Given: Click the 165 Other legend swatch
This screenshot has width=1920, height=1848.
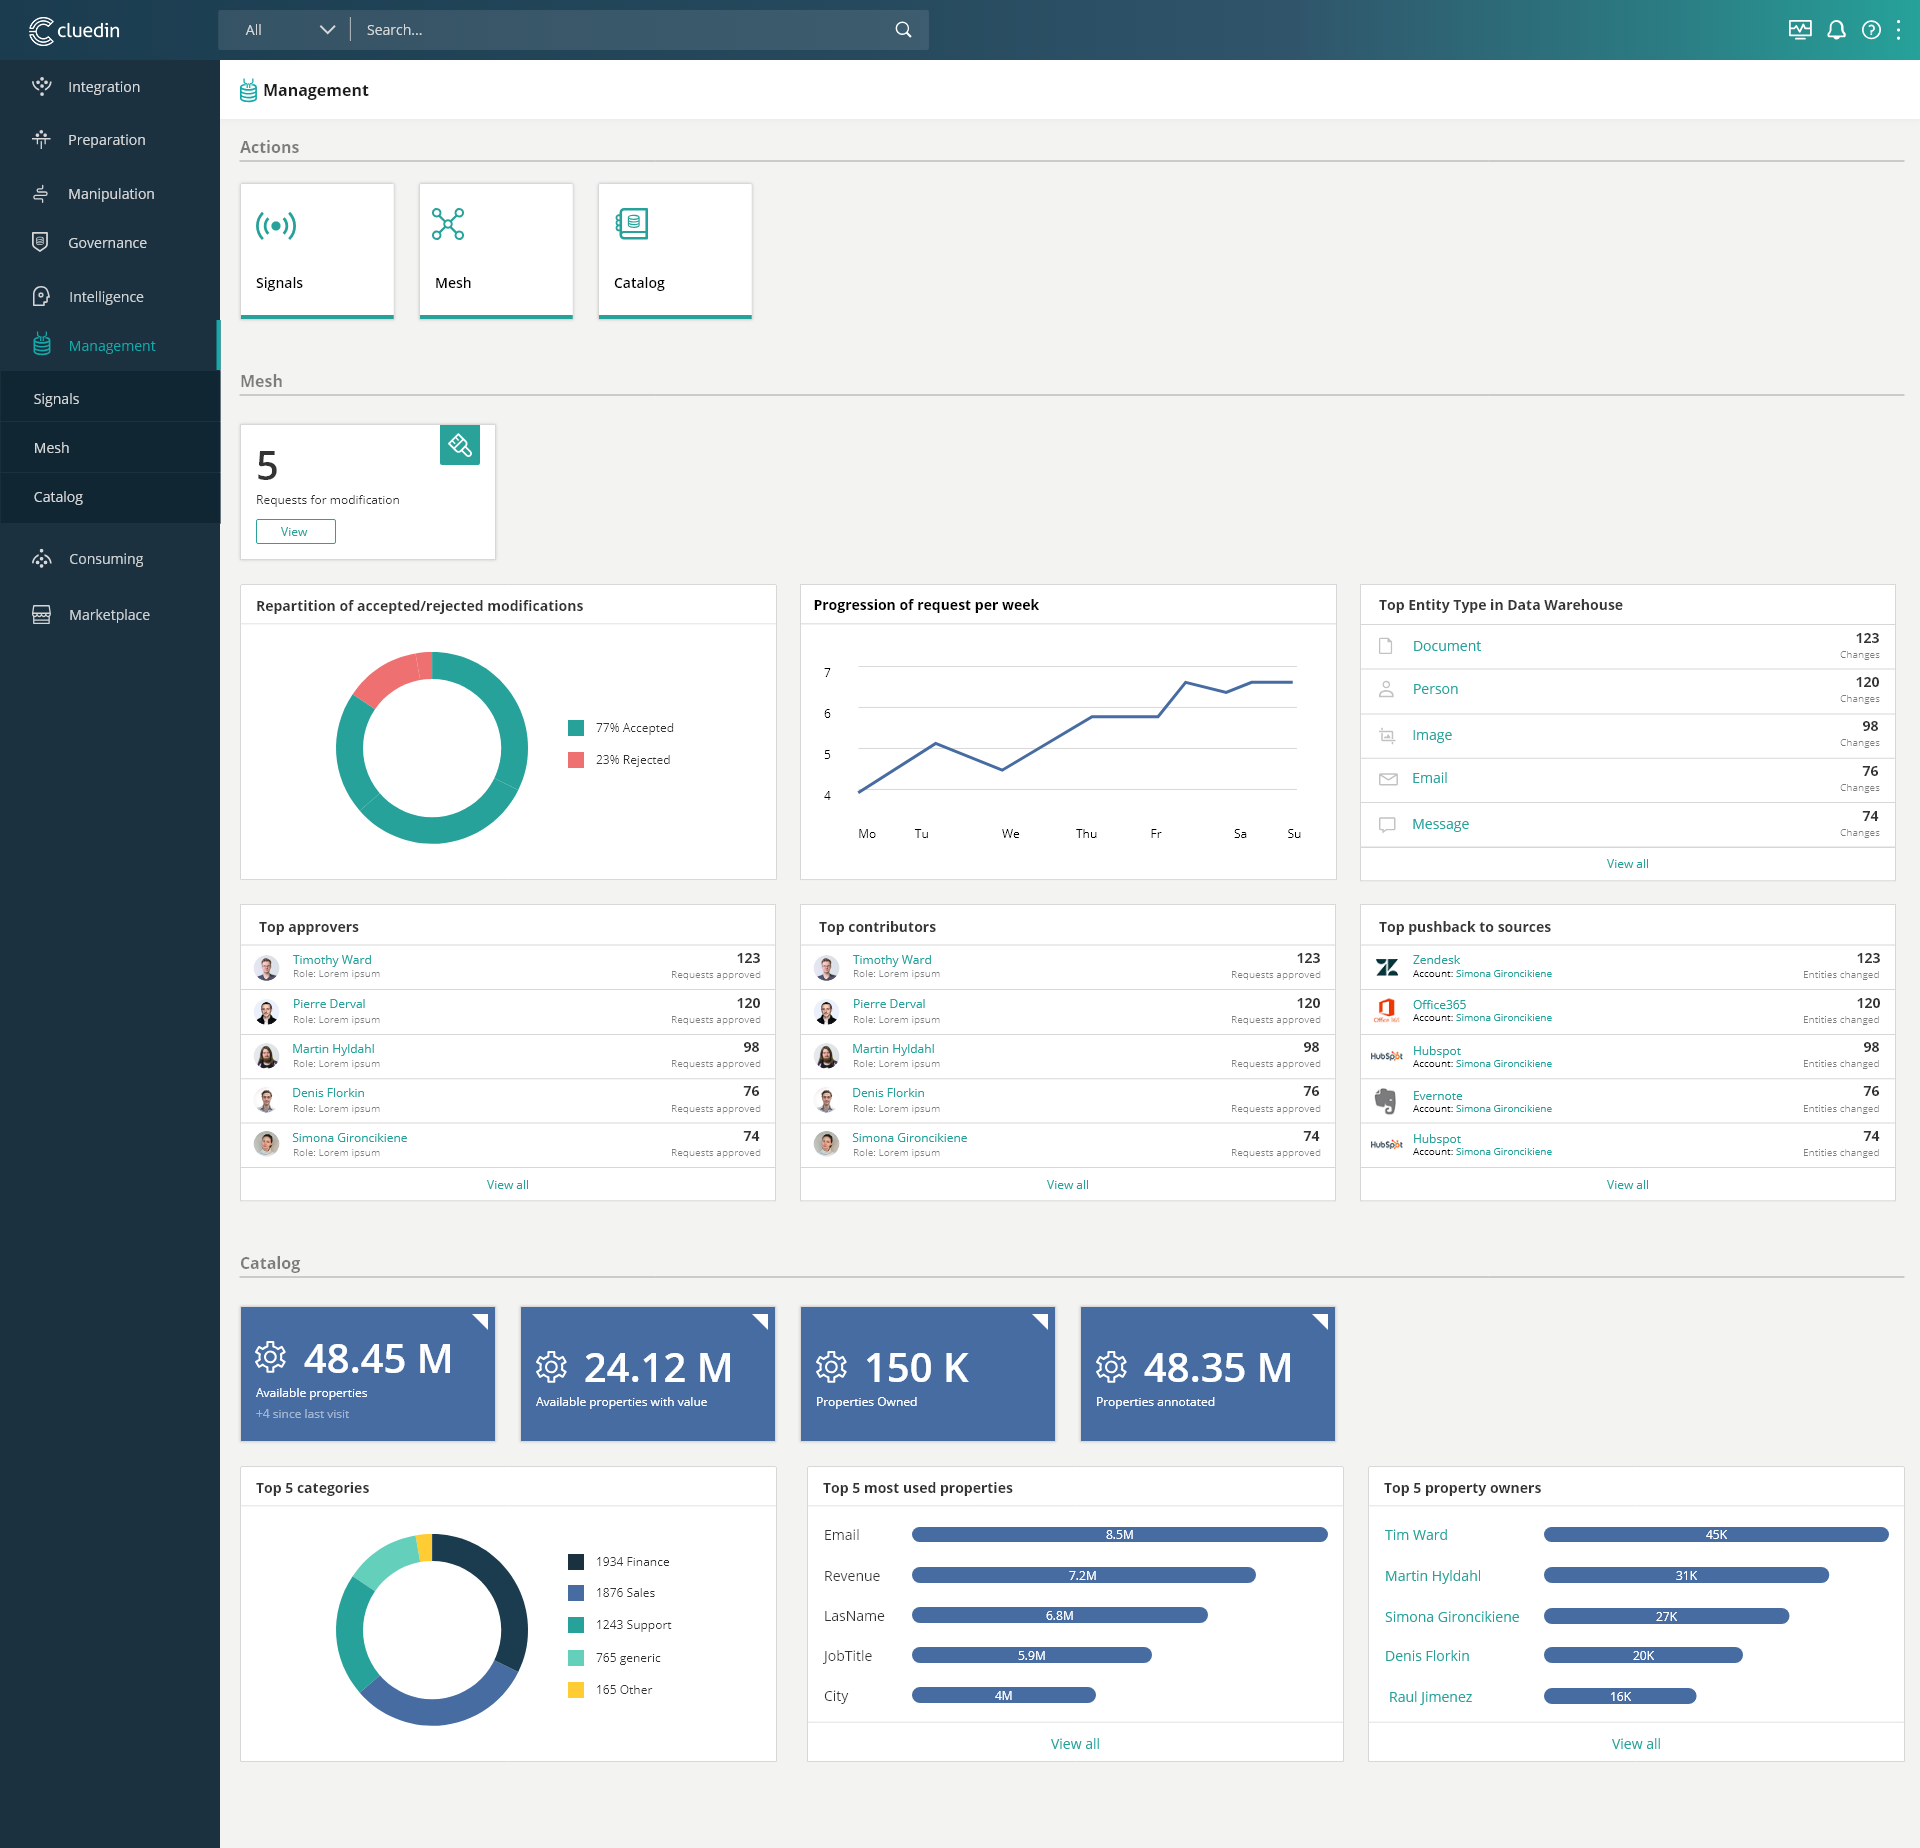Looking at the screenshot, I should point(576,1689).
